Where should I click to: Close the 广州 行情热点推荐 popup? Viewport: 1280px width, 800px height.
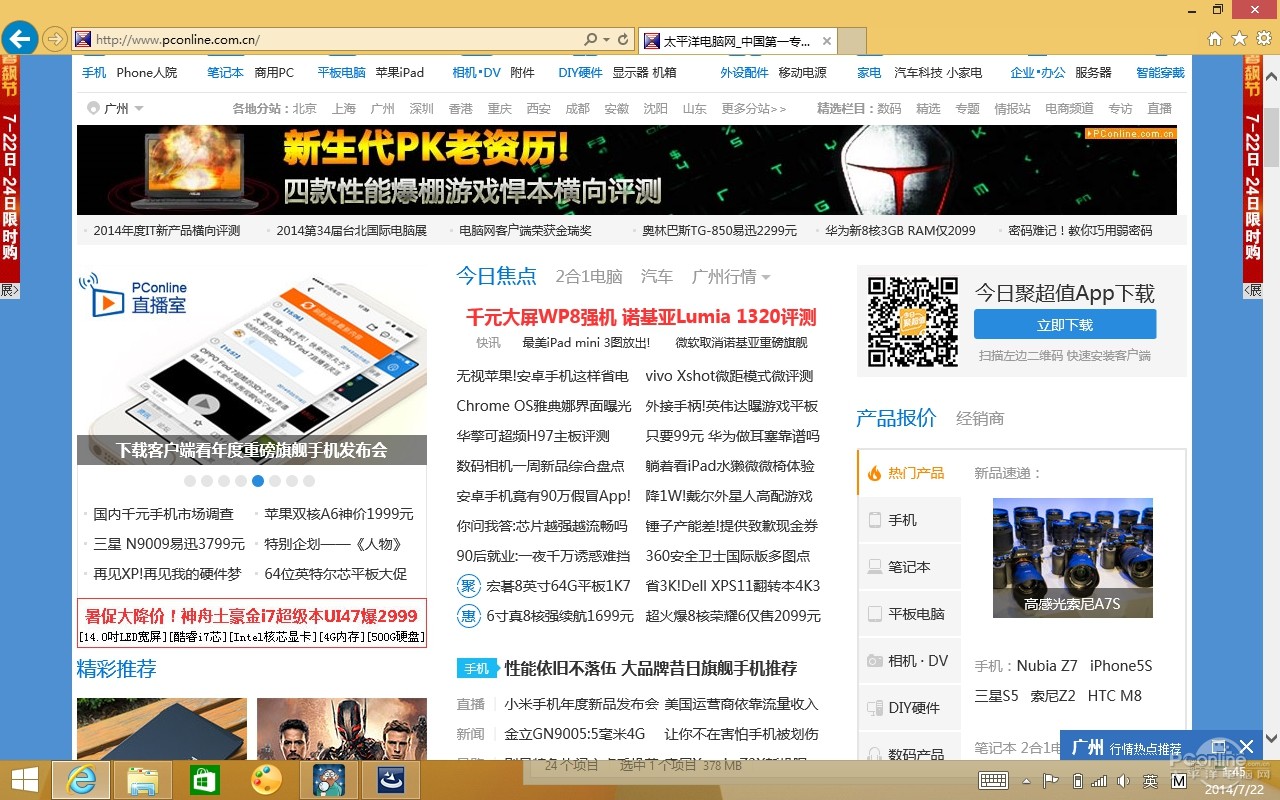[1246, 746]
